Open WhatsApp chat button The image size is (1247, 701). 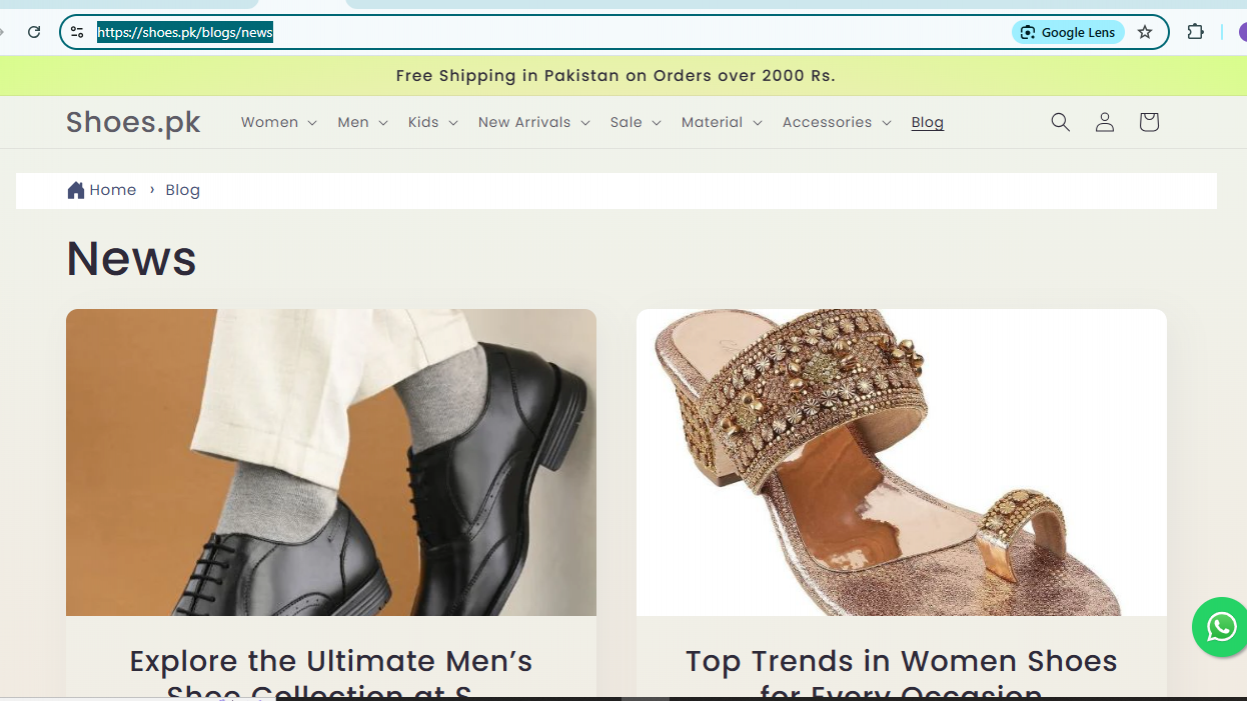(x=1220, y=627)
